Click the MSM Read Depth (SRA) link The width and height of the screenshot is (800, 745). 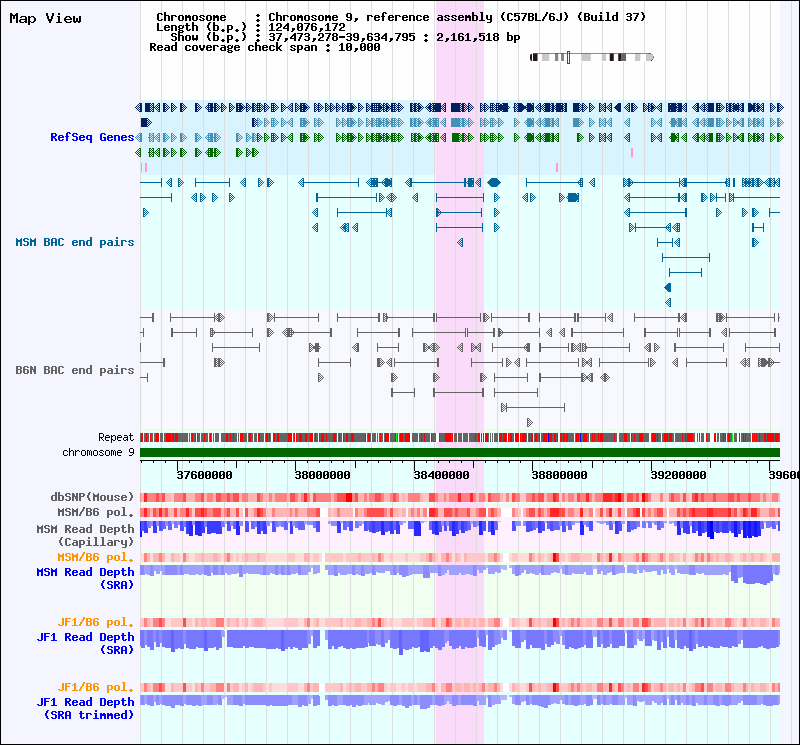[x=85, y=579]
